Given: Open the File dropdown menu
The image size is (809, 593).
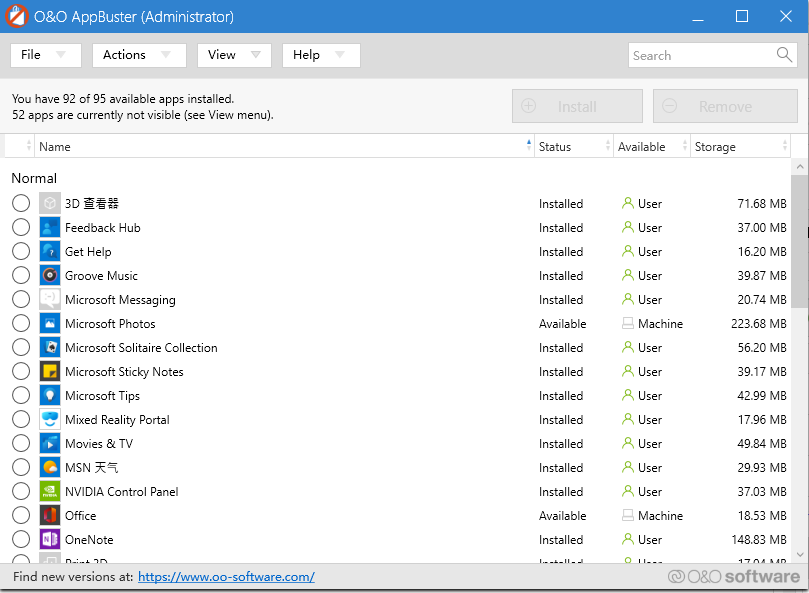Looking at the screenshot, I should click(x=46, y=55).
